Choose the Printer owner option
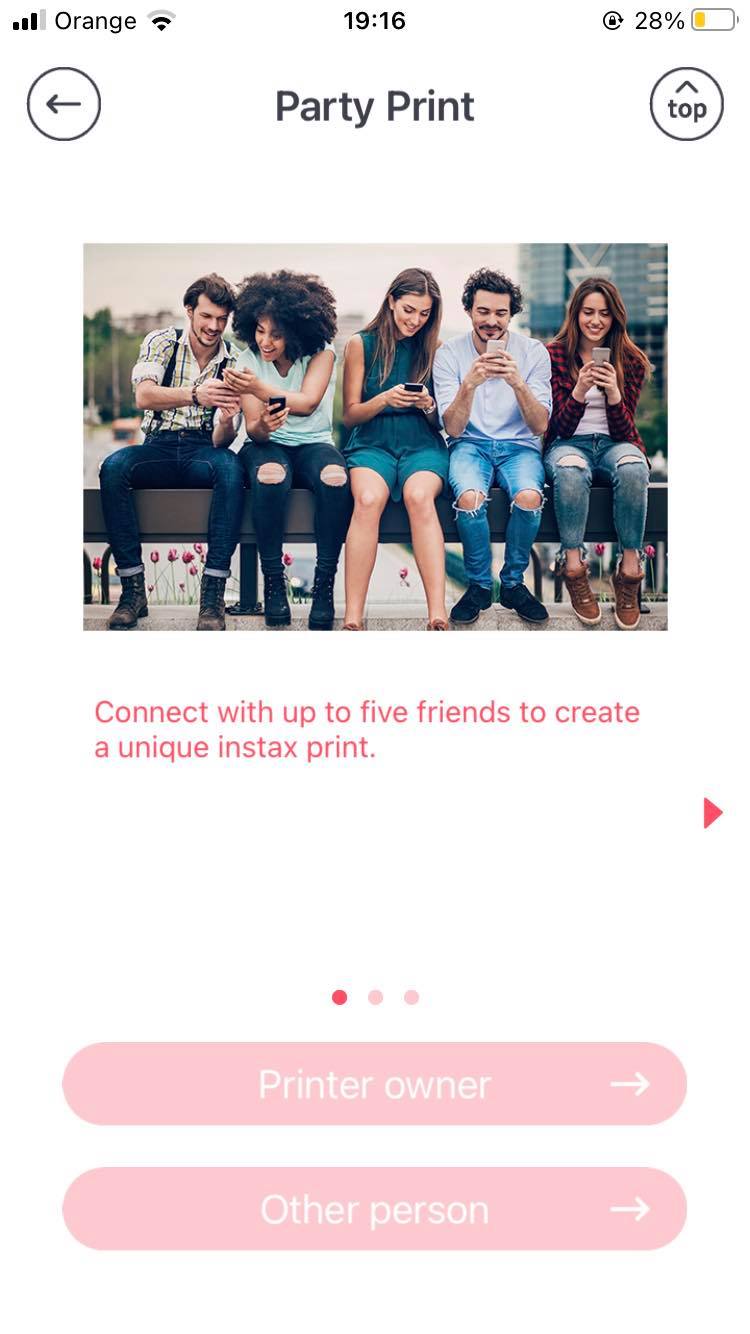The width and height of the screenshot is (750, 1334). point(375,1084)
